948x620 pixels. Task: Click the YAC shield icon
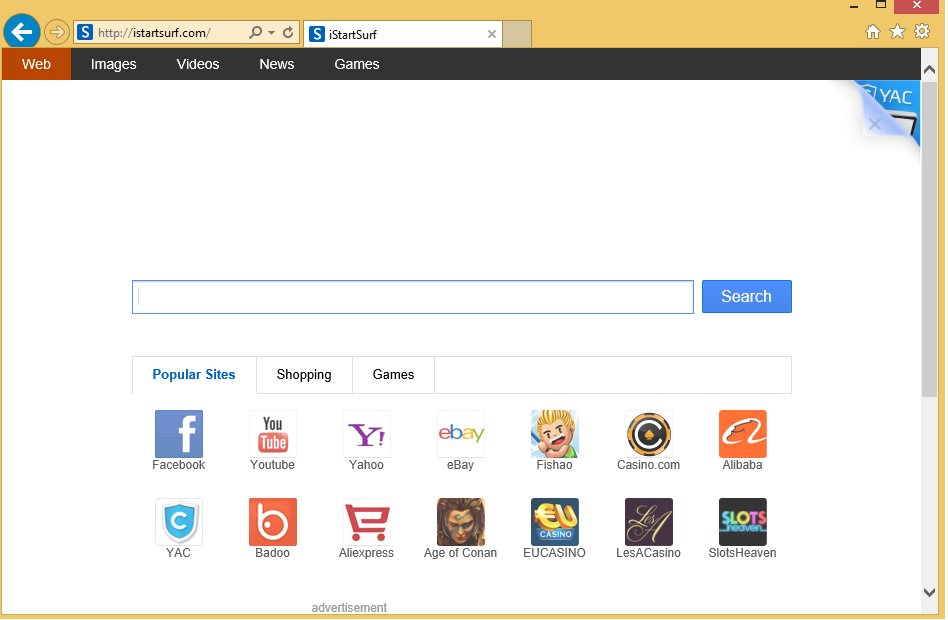[x=178, y=522]
